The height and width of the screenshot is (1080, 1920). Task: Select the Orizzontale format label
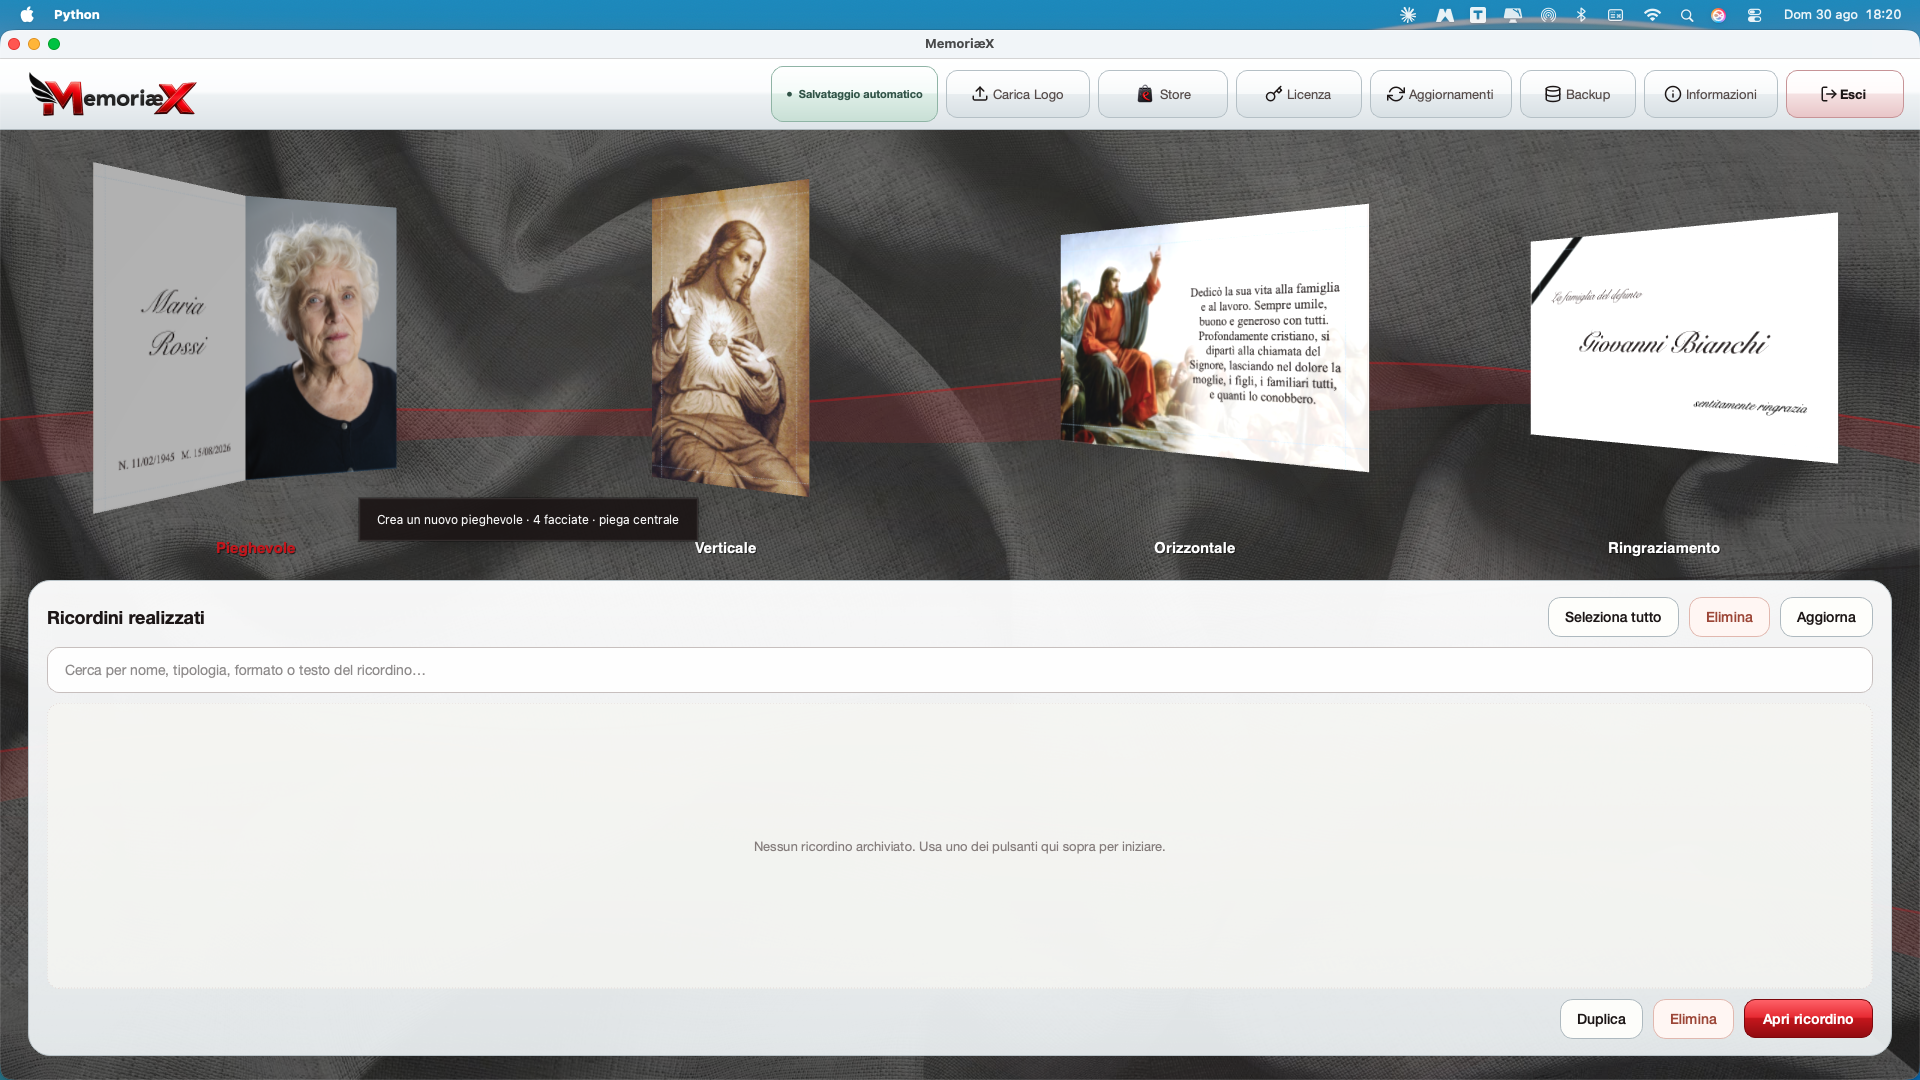point(1194,548)
